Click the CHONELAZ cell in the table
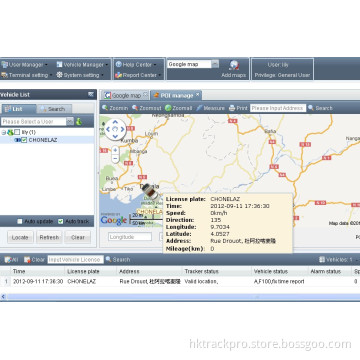This screenshot has width=360, height=360. pos(82,281)
